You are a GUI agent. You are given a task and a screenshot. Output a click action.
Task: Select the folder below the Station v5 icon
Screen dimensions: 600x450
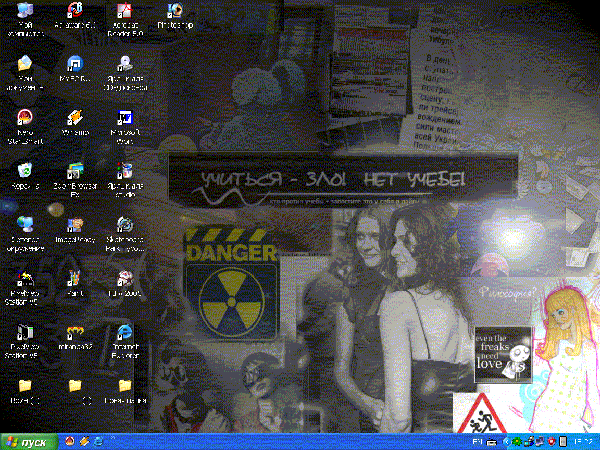click(x=25, y=391)
